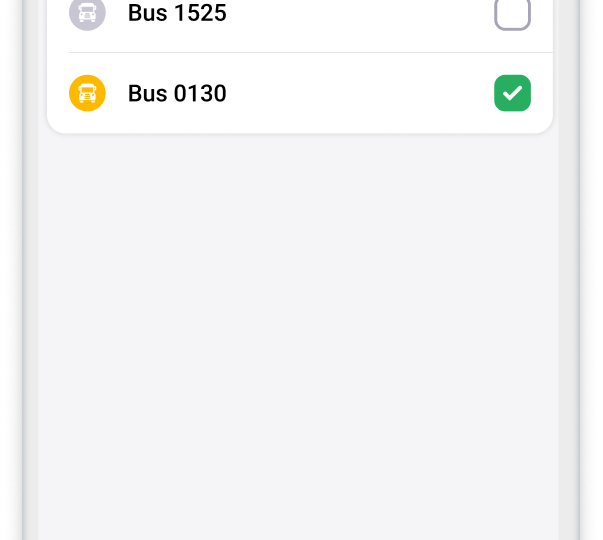Select the Bus 0130 list row

pyautogui.click(x=300, y=93)
